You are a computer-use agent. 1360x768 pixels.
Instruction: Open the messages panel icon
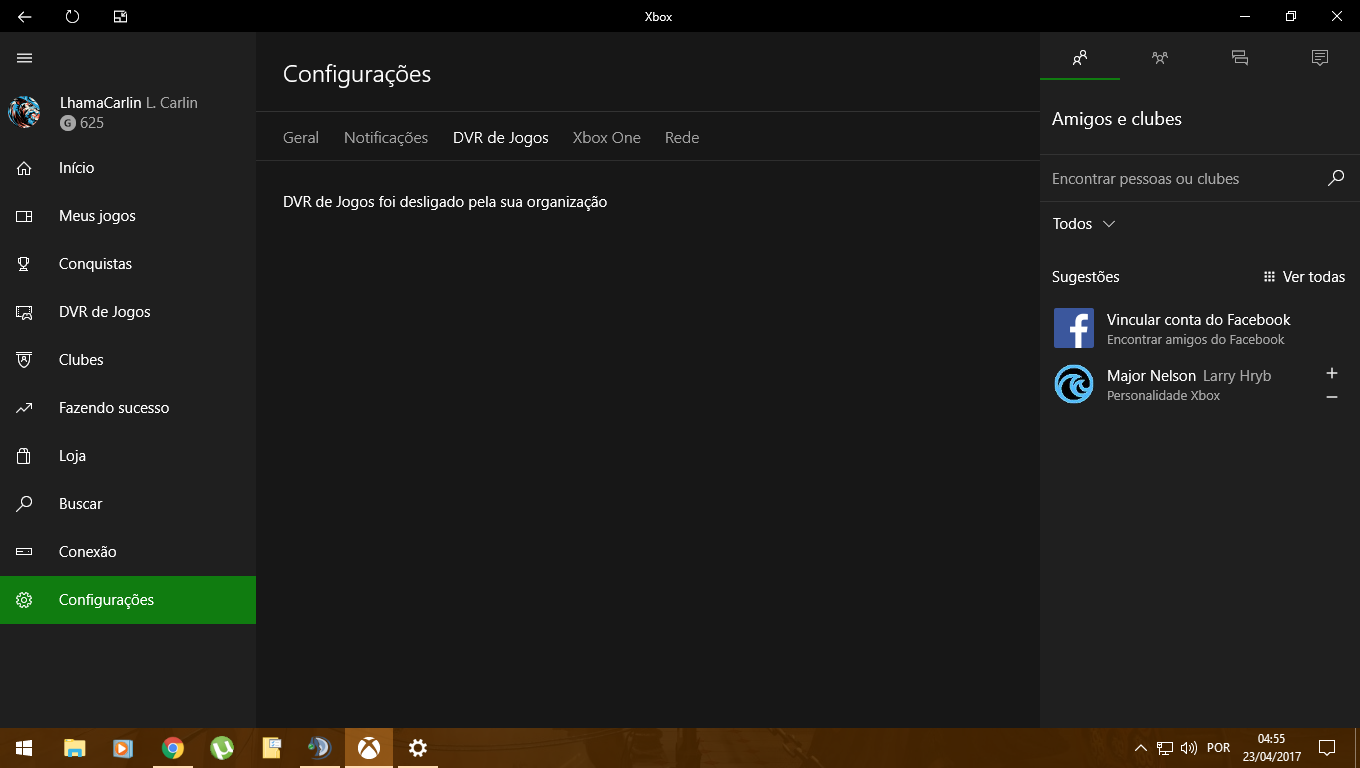(1240, 58)
